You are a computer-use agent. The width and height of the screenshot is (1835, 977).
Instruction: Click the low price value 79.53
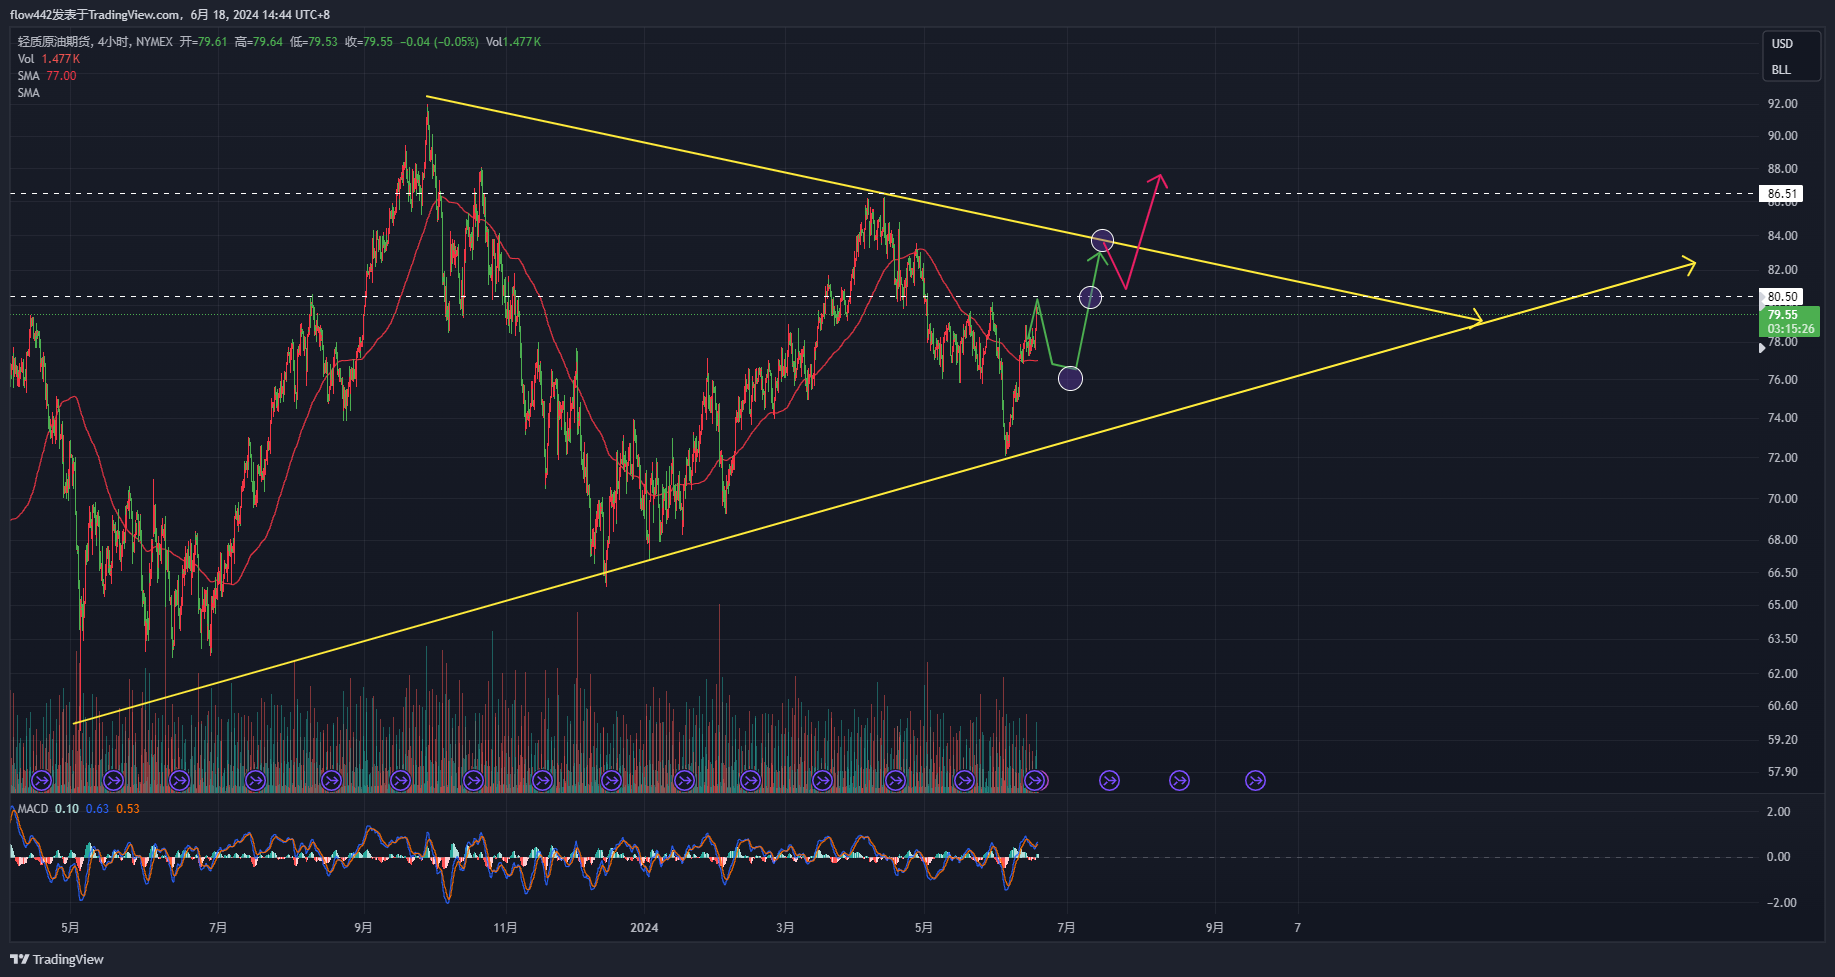322,42
